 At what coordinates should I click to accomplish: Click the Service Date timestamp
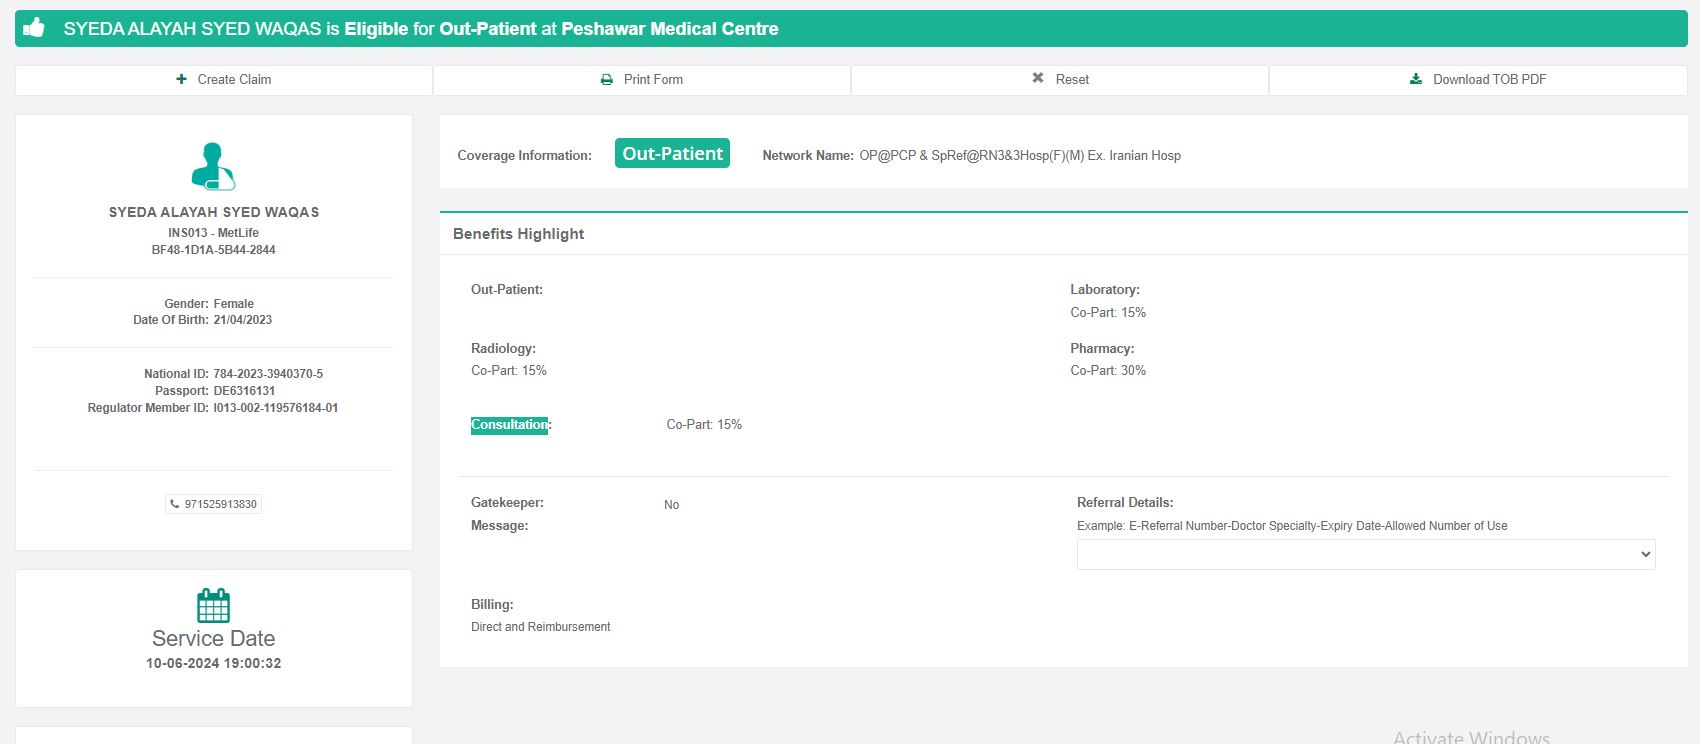[213, 663]
